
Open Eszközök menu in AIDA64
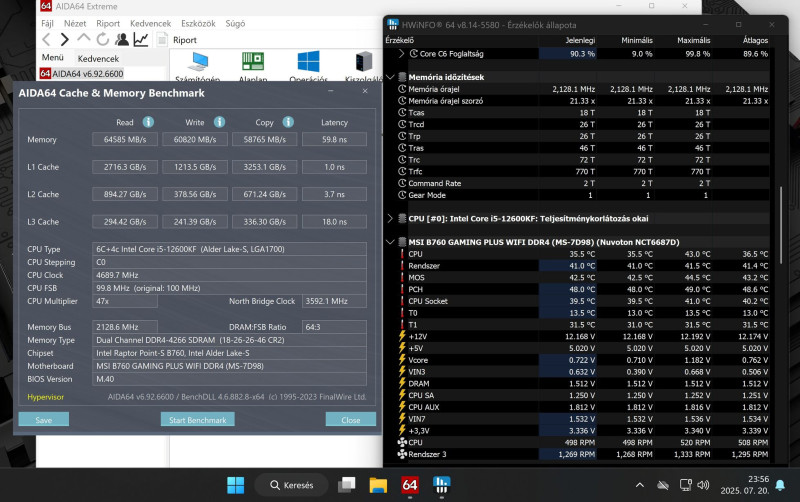pos(198,23)
